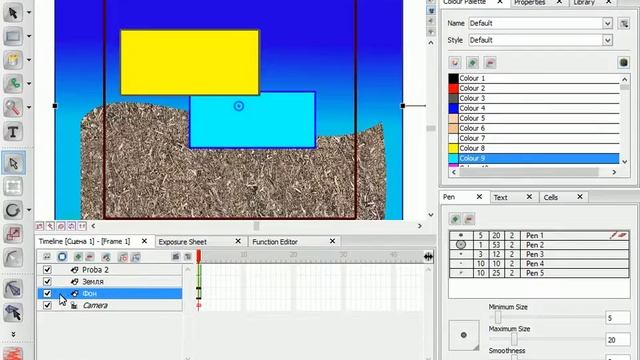Screen dimensions: 640x360
Task: Select the dotted frame selection tool
Action: [13, 187]
